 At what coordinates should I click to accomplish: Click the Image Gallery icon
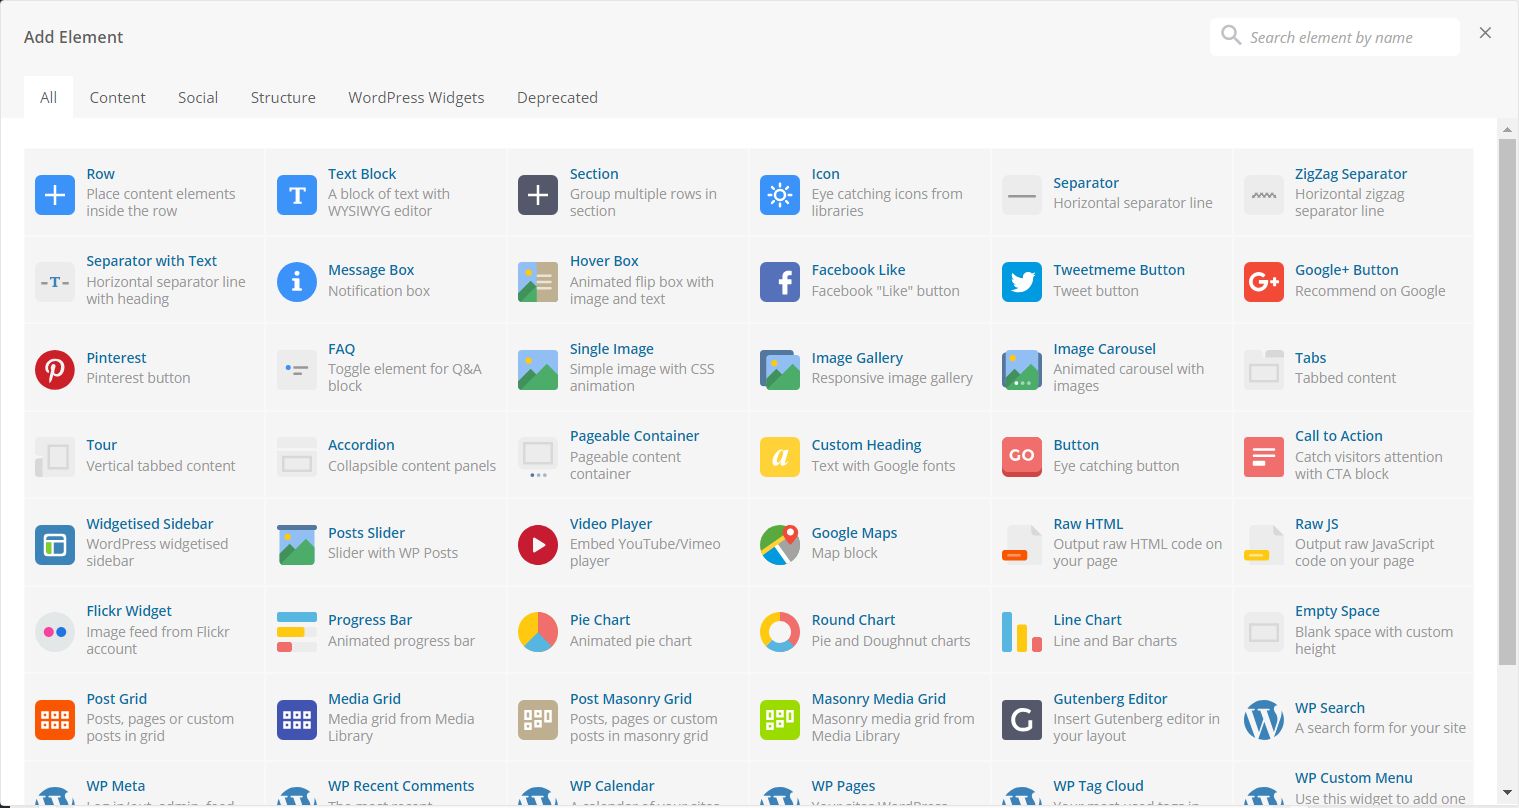780,370
